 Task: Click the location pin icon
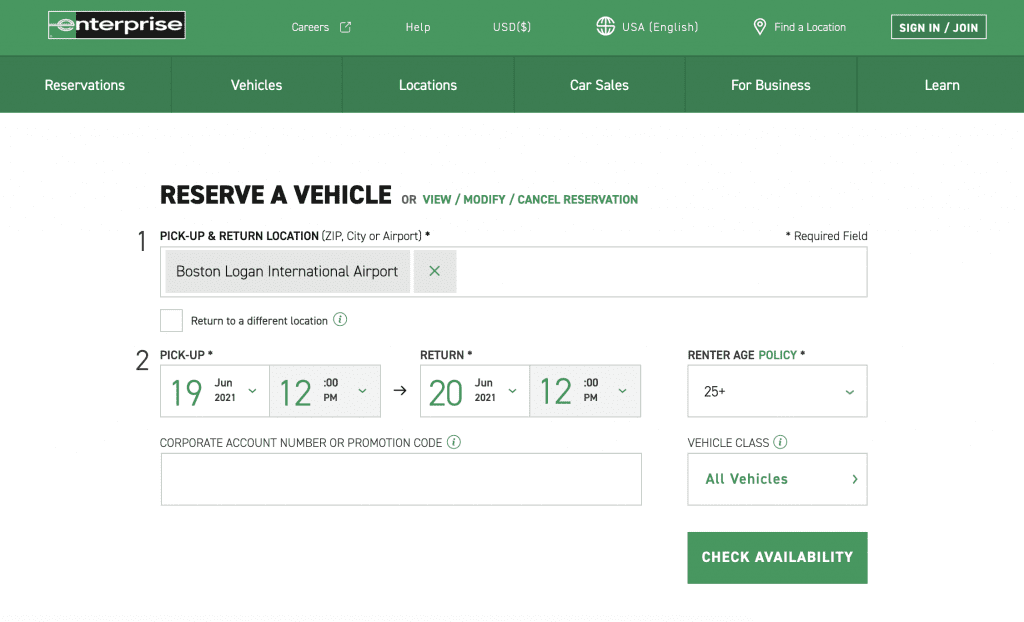(760, 27)
